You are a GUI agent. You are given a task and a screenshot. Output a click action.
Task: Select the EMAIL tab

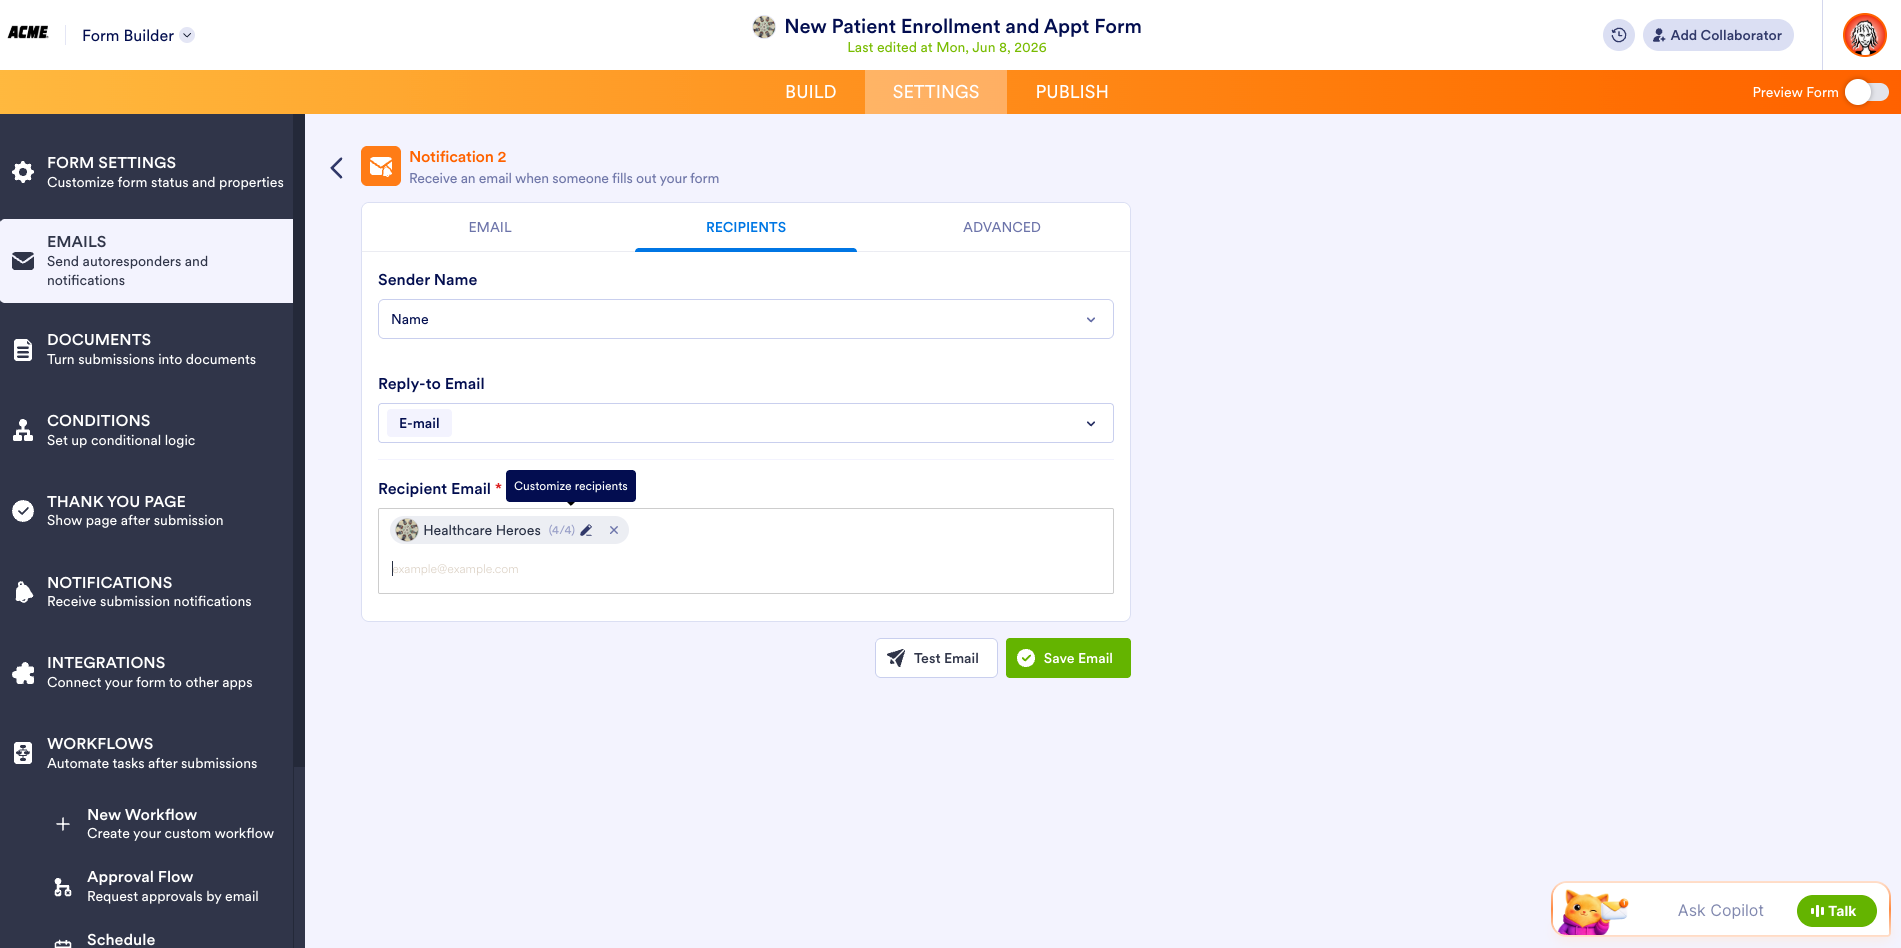pos(490,227)
